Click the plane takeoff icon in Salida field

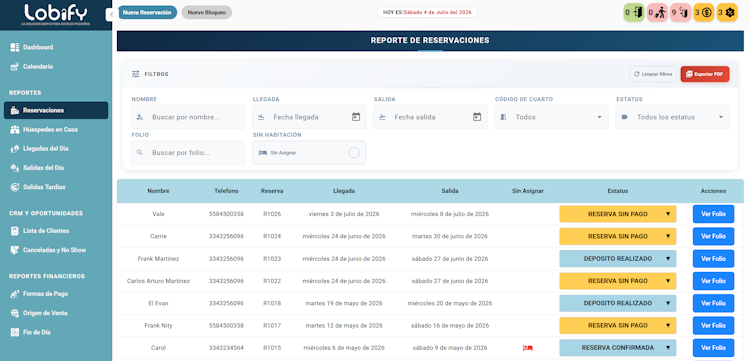pos(382,117)
